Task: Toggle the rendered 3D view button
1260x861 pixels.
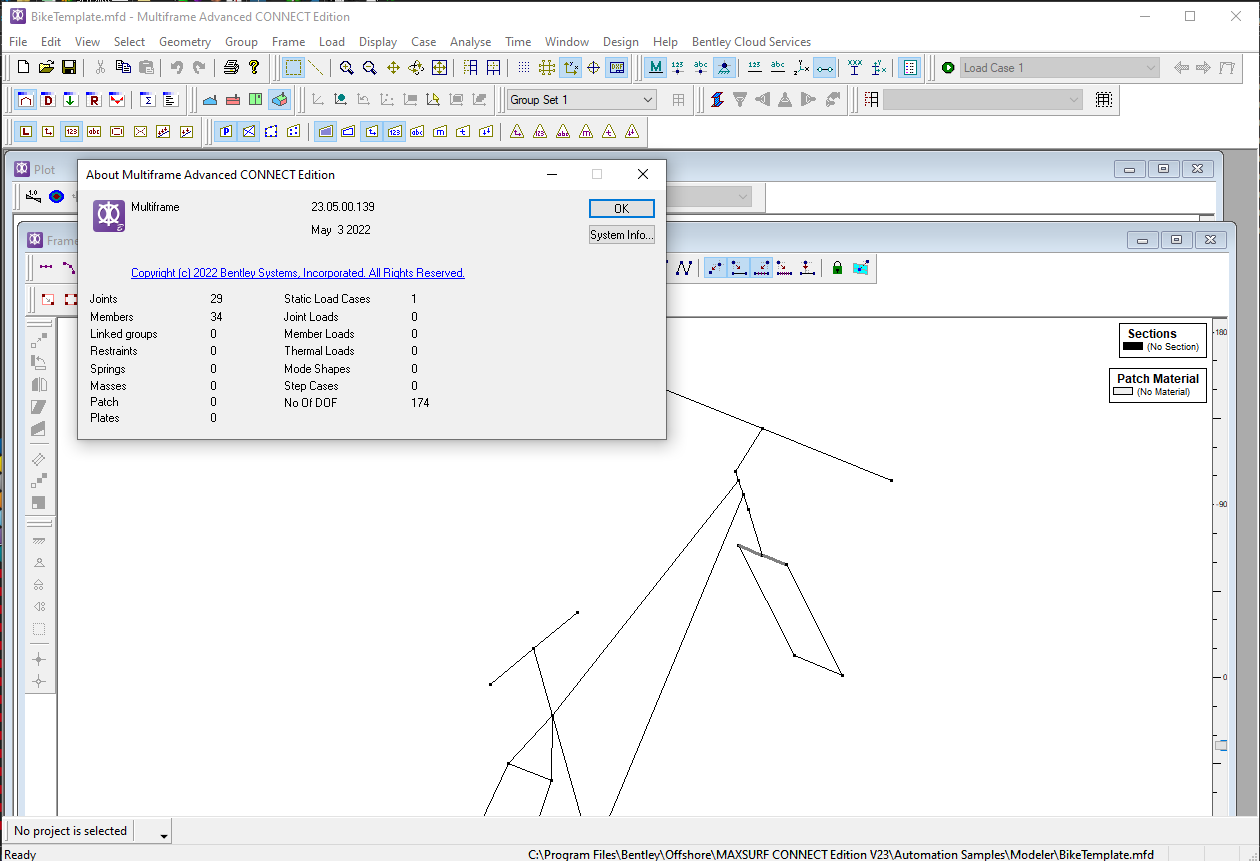Action: click(x=280, y=100)
